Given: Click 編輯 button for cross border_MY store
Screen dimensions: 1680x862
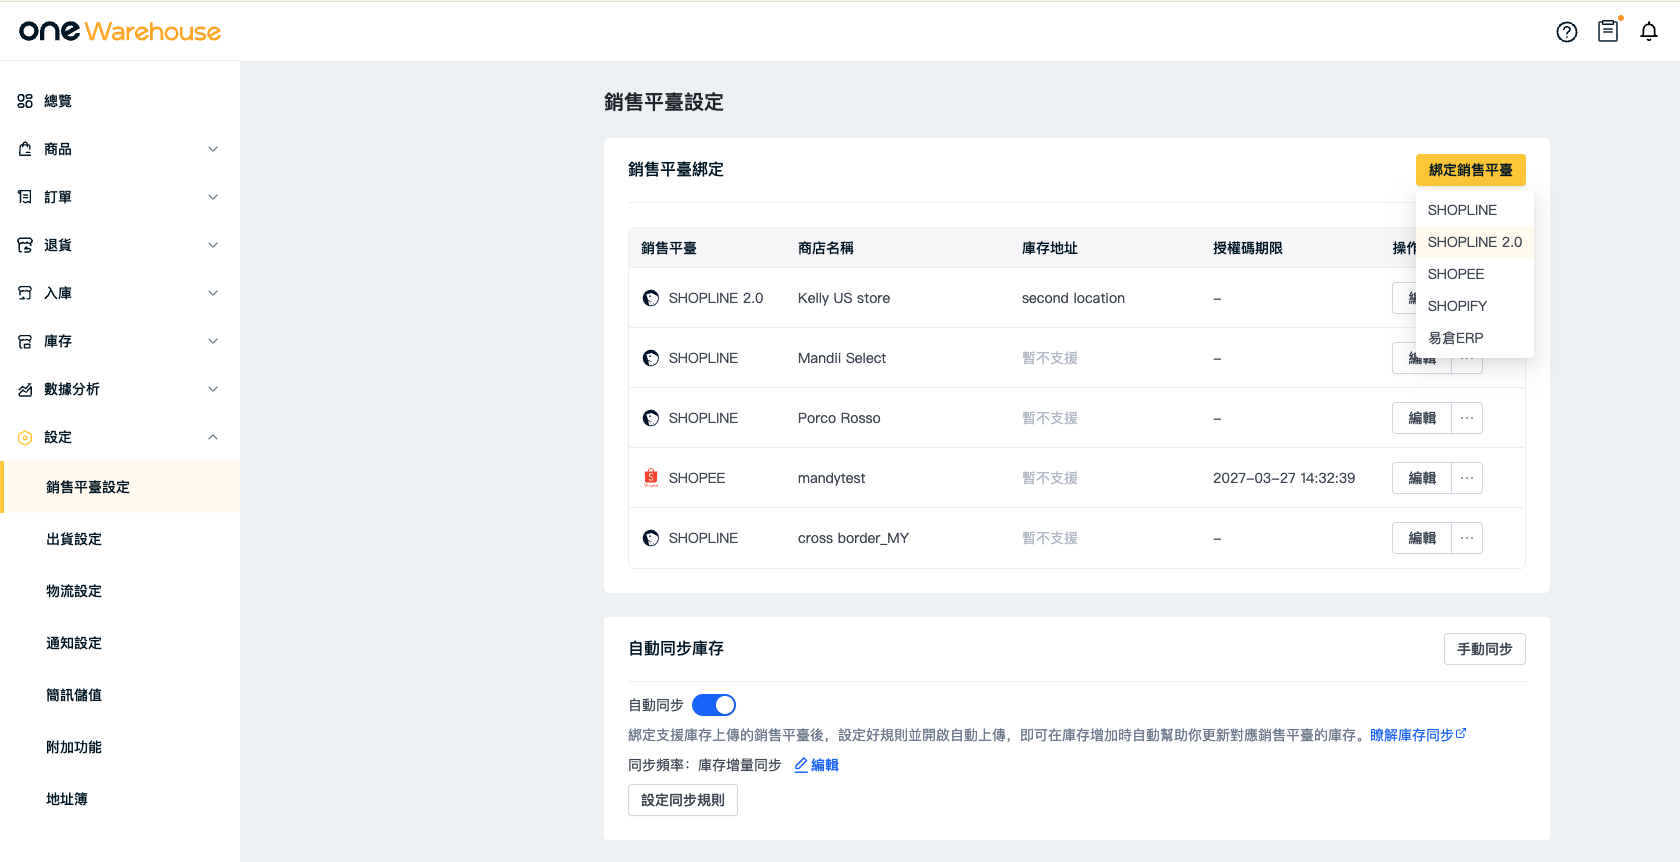Looking at the screenshot, I should pos(1422,538).
